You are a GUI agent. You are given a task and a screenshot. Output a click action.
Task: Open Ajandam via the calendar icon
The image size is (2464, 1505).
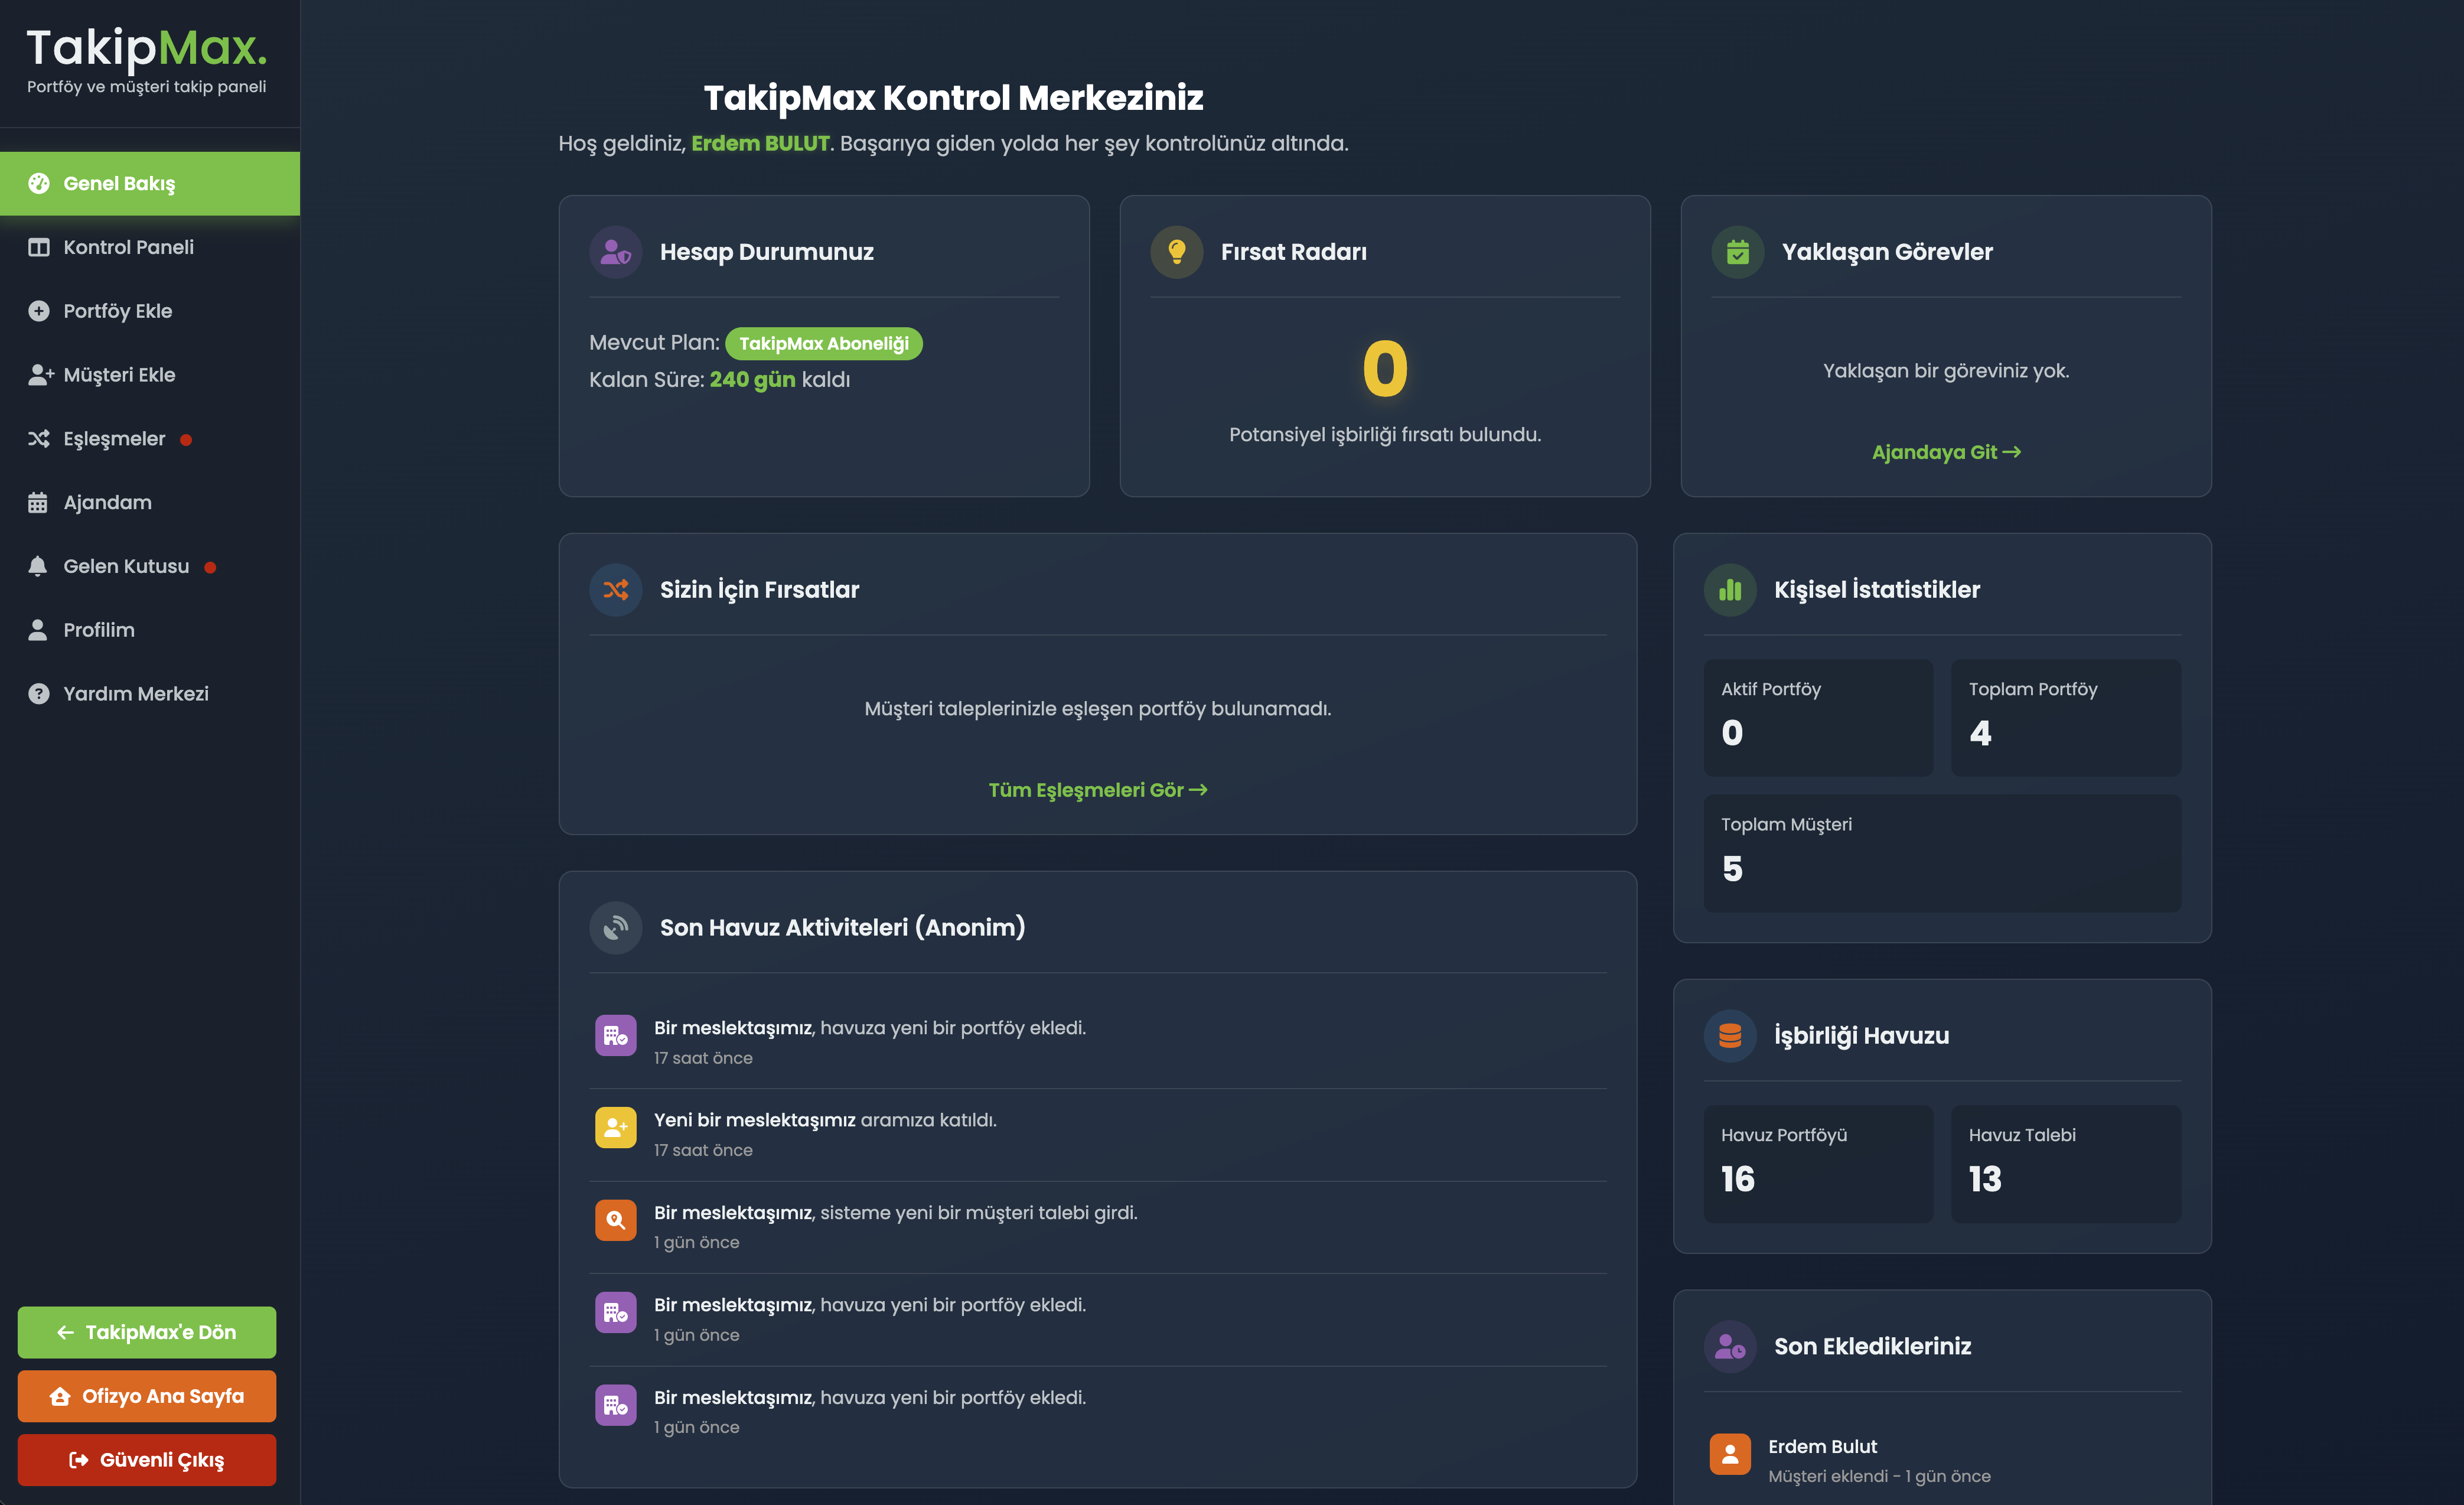click(x=38, y=501)
